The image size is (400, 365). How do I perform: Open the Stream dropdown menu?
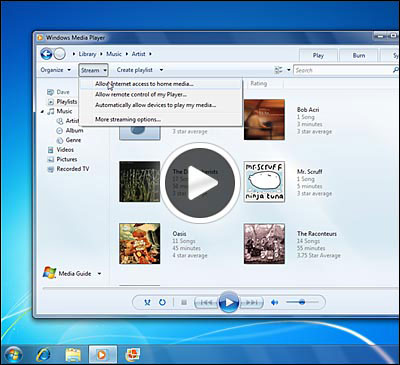(x=94, y=70)
